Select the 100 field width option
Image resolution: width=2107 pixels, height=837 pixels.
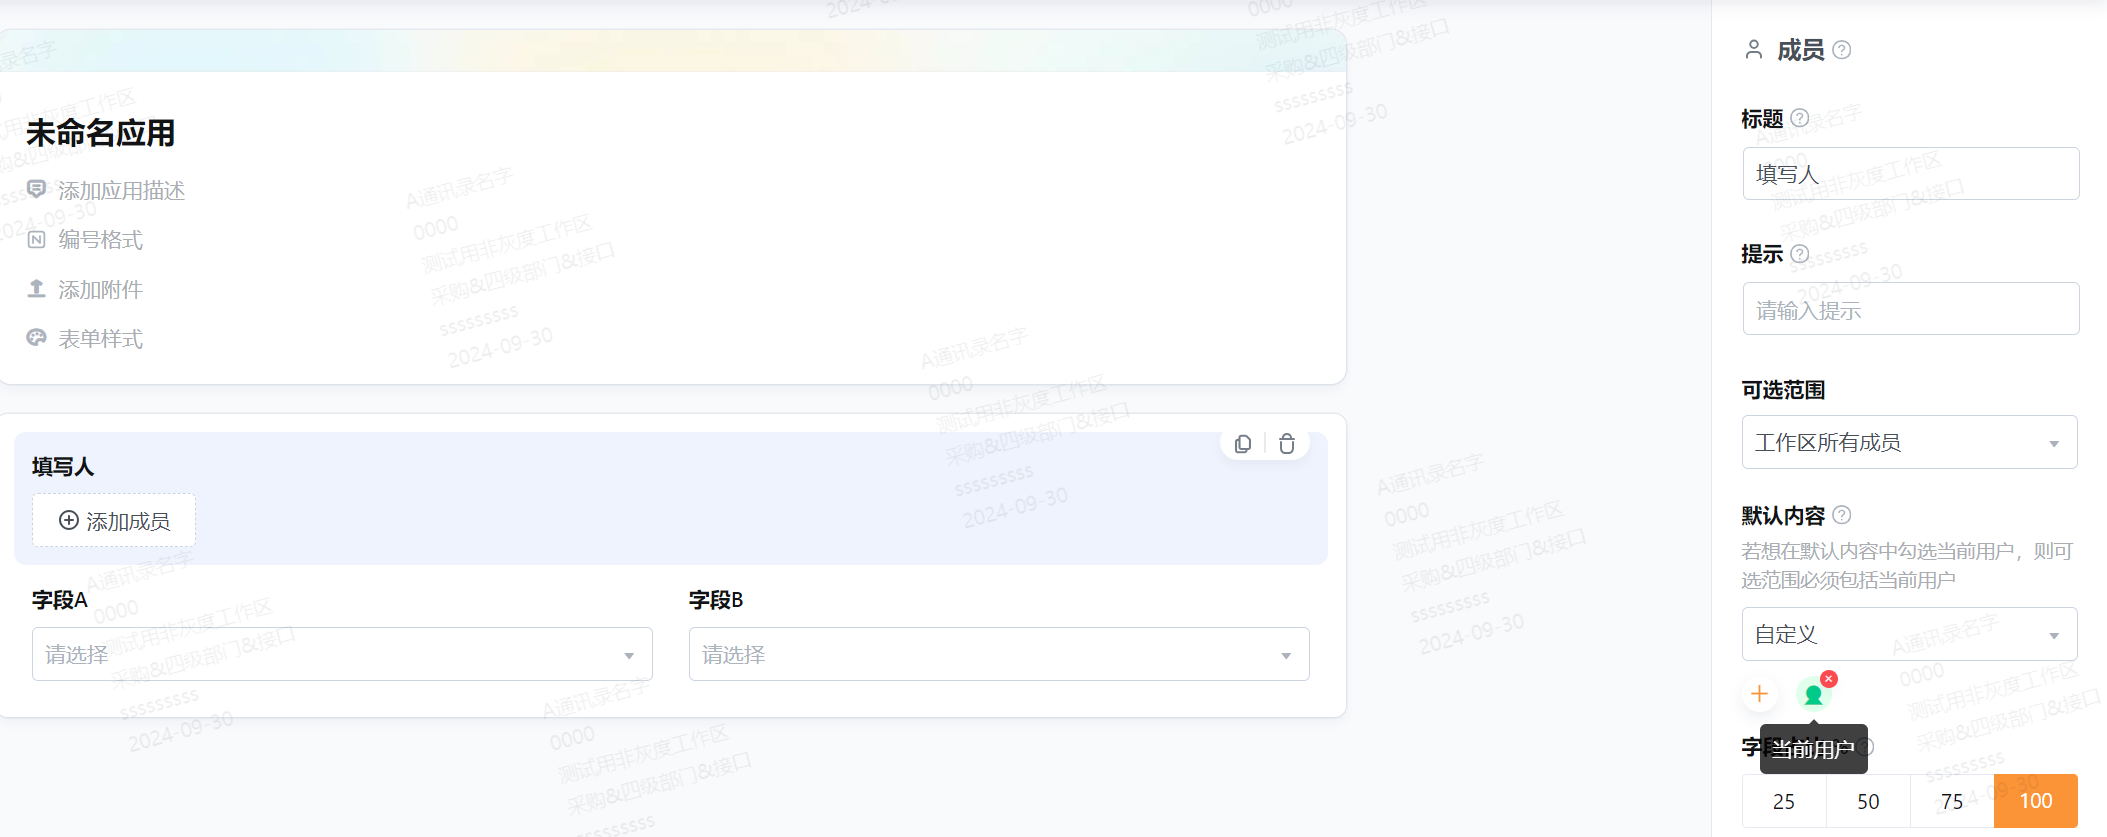point(2036,801)
